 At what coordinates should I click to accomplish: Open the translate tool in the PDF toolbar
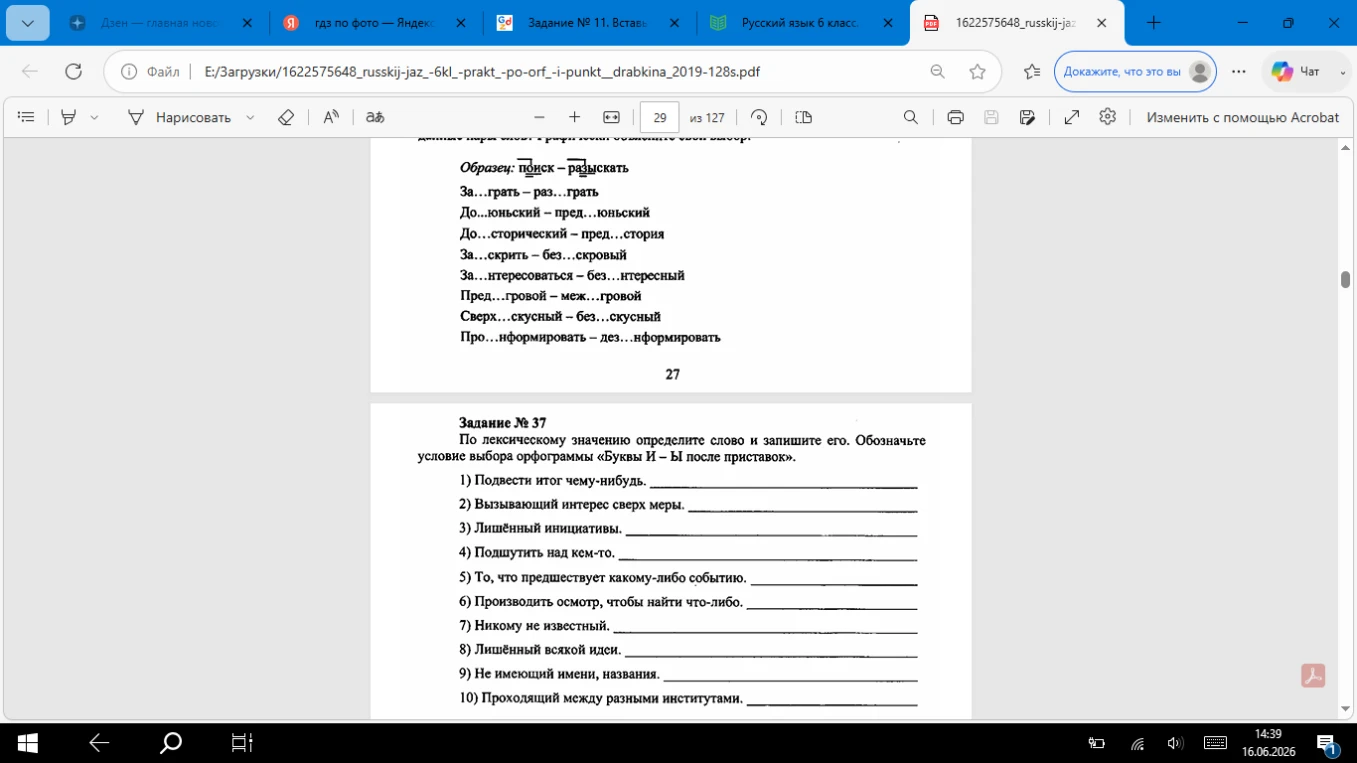point(375,117)
